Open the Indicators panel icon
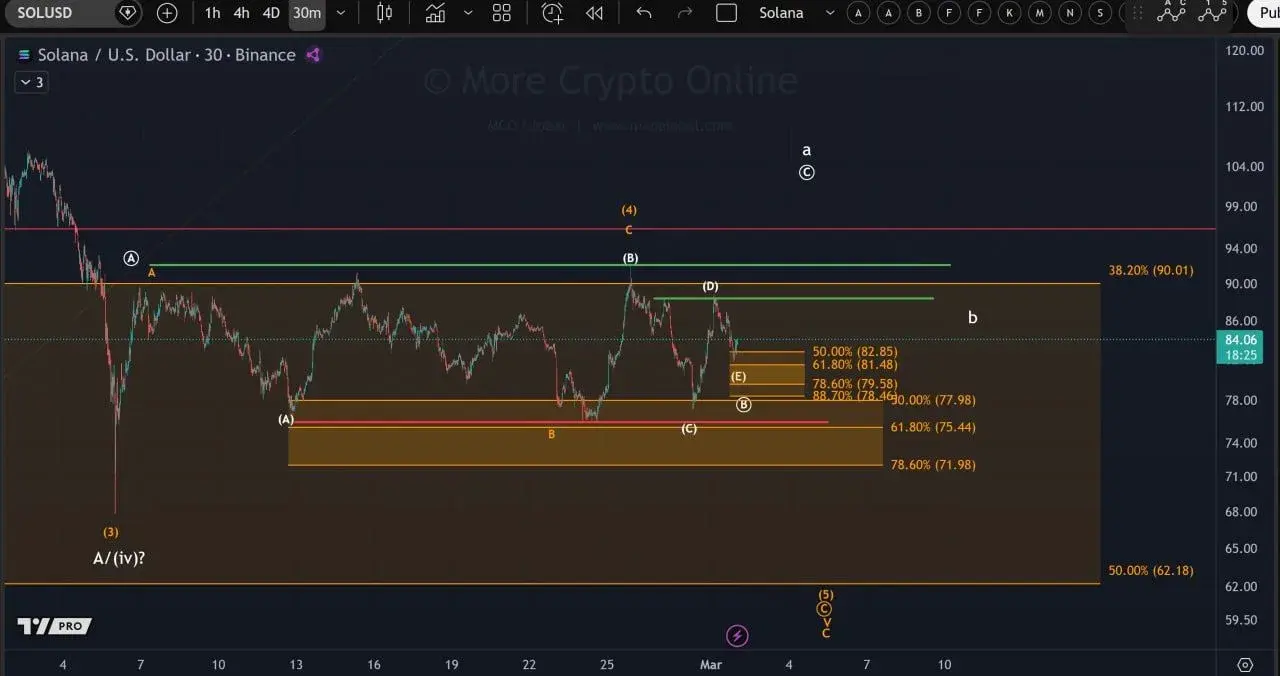Image resolution: width=1280 pixels, height=676 pixels. pyautogui.click(x=434, y=13)
